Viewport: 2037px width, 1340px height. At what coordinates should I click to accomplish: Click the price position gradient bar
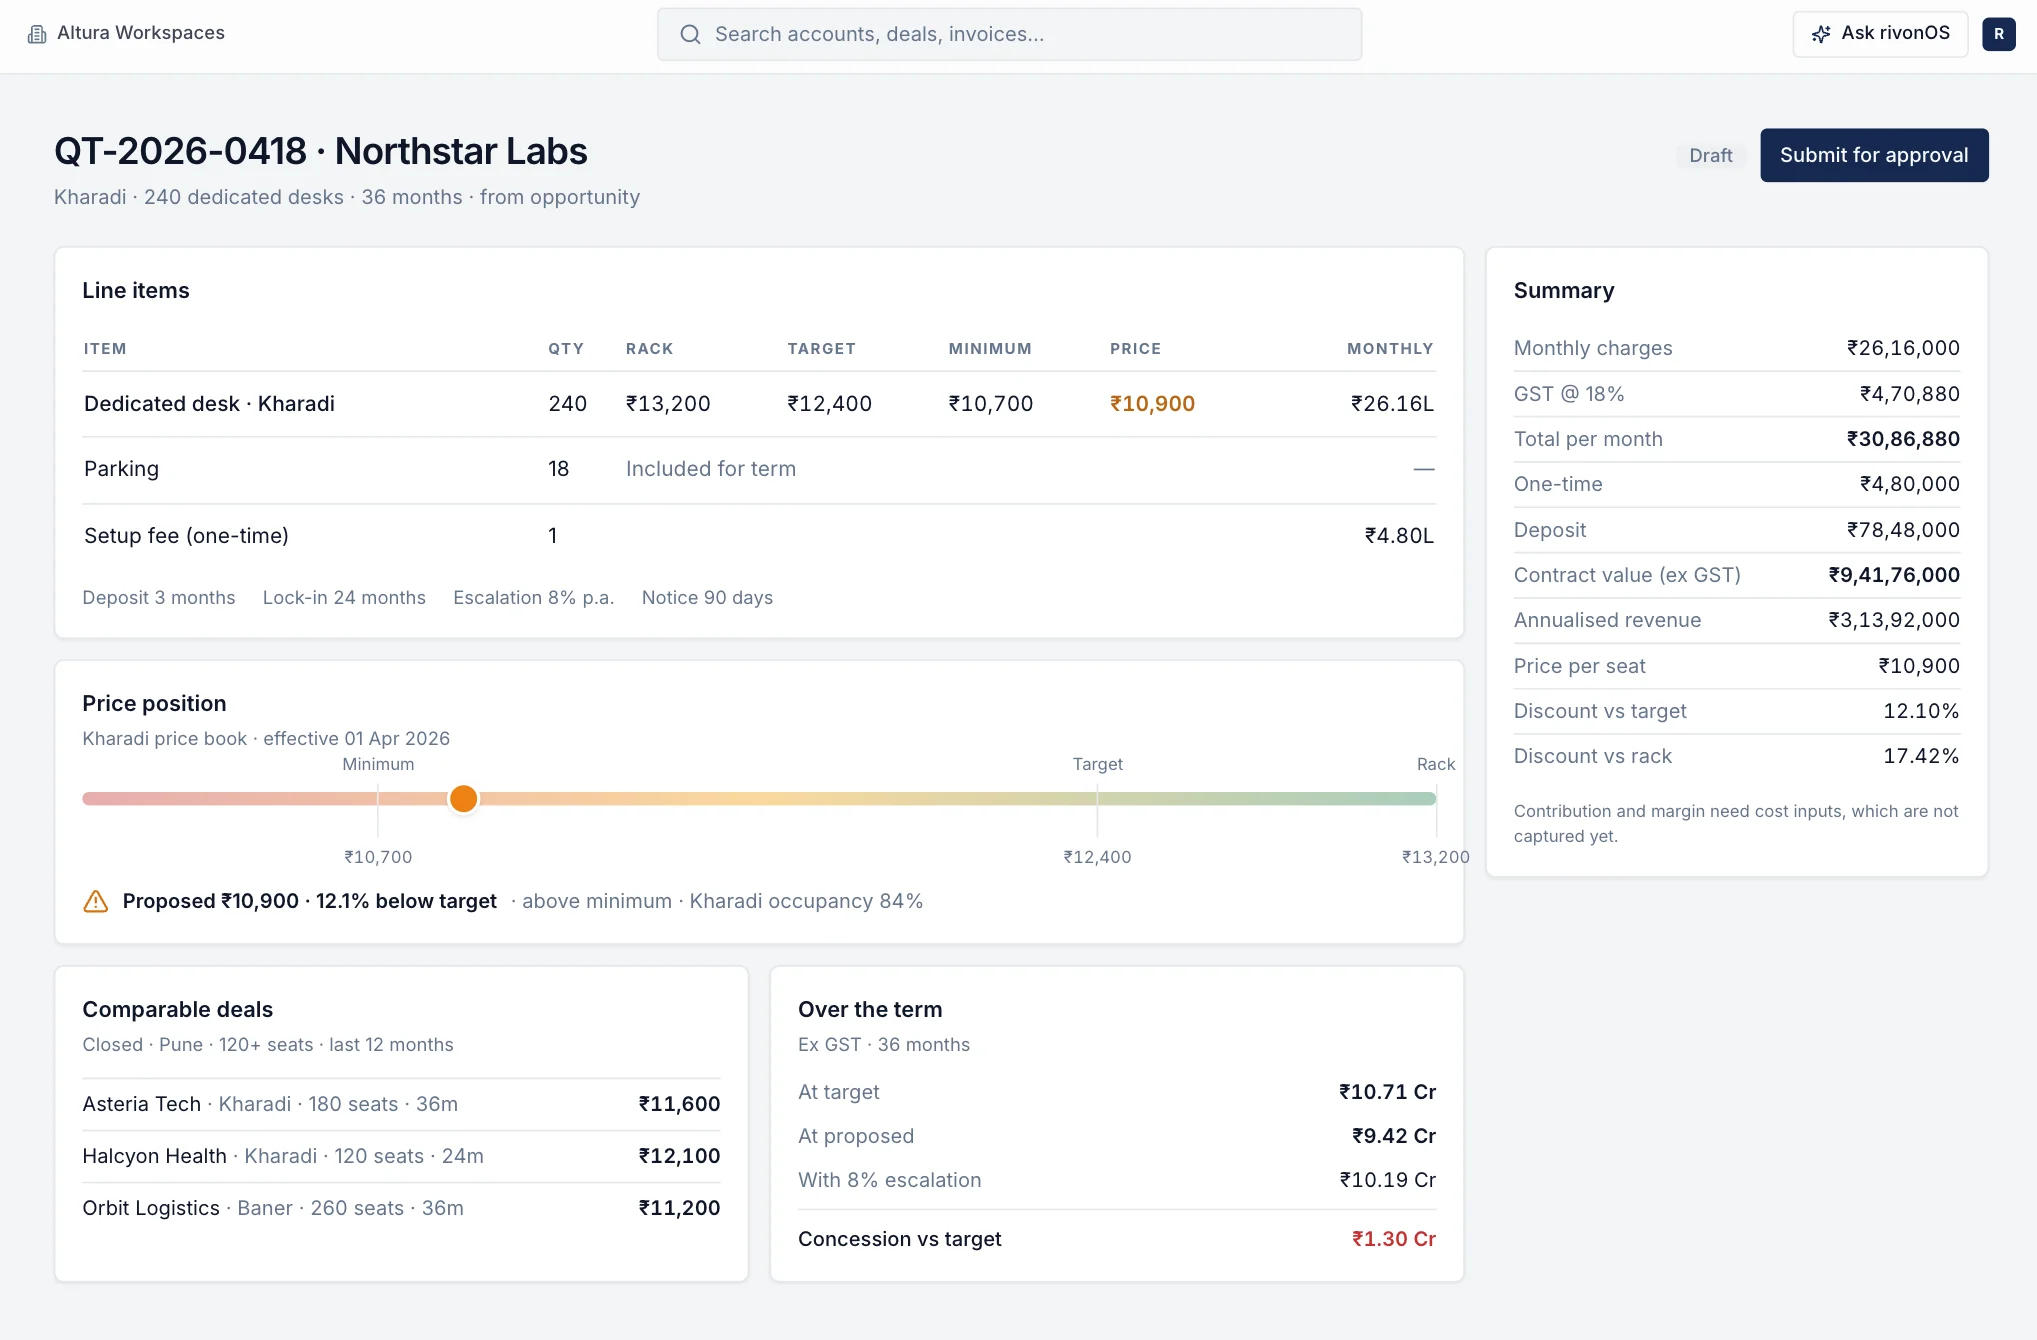(759, 798)
